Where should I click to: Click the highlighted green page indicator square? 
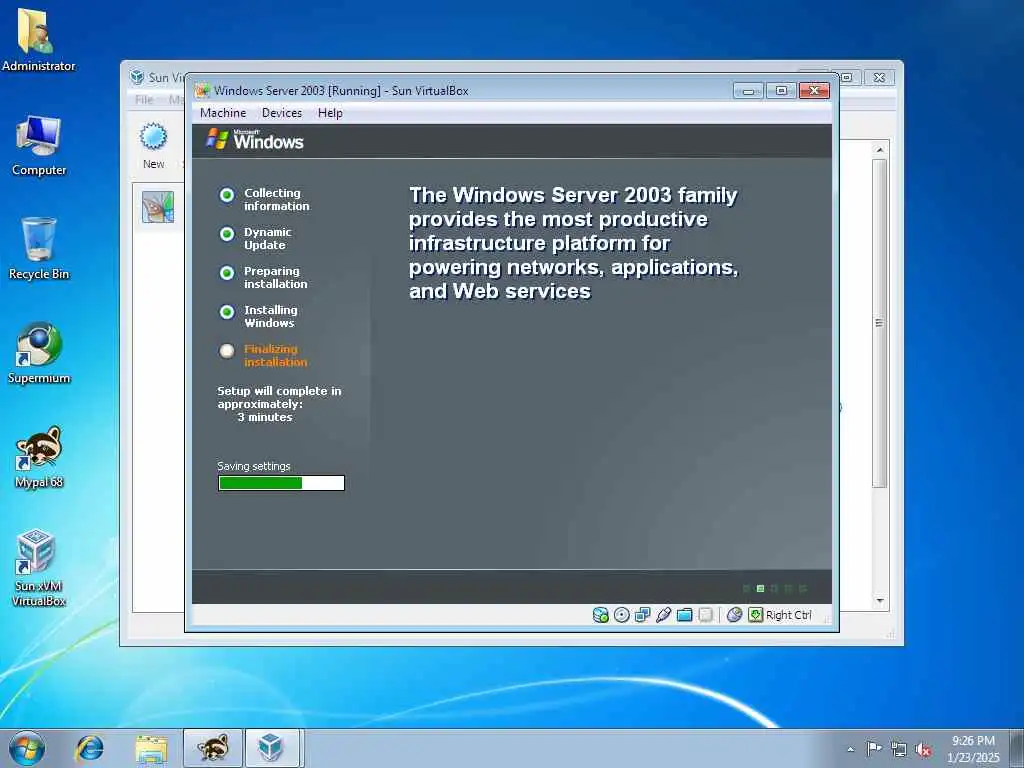[760, 588]
